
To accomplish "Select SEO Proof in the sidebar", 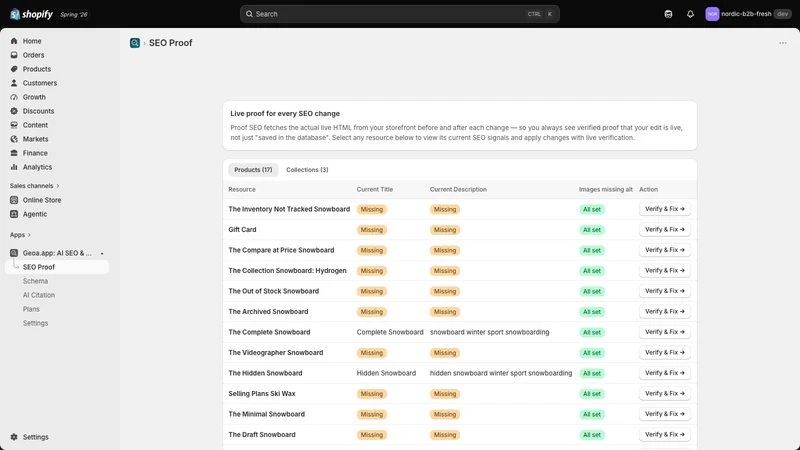I will [x=57, y=267].
